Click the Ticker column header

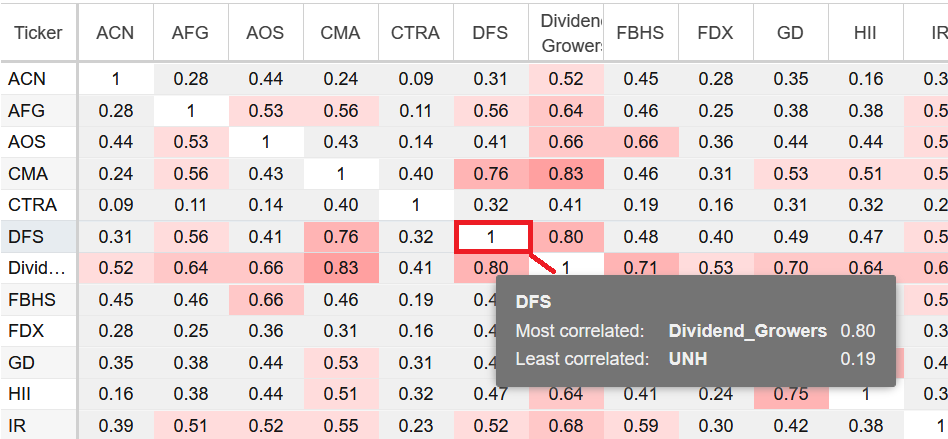pos(38,32)
